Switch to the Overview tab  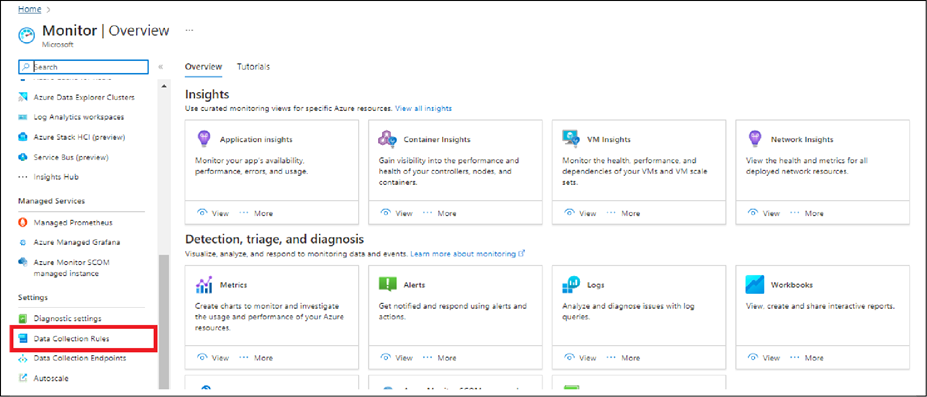[203, 67]
